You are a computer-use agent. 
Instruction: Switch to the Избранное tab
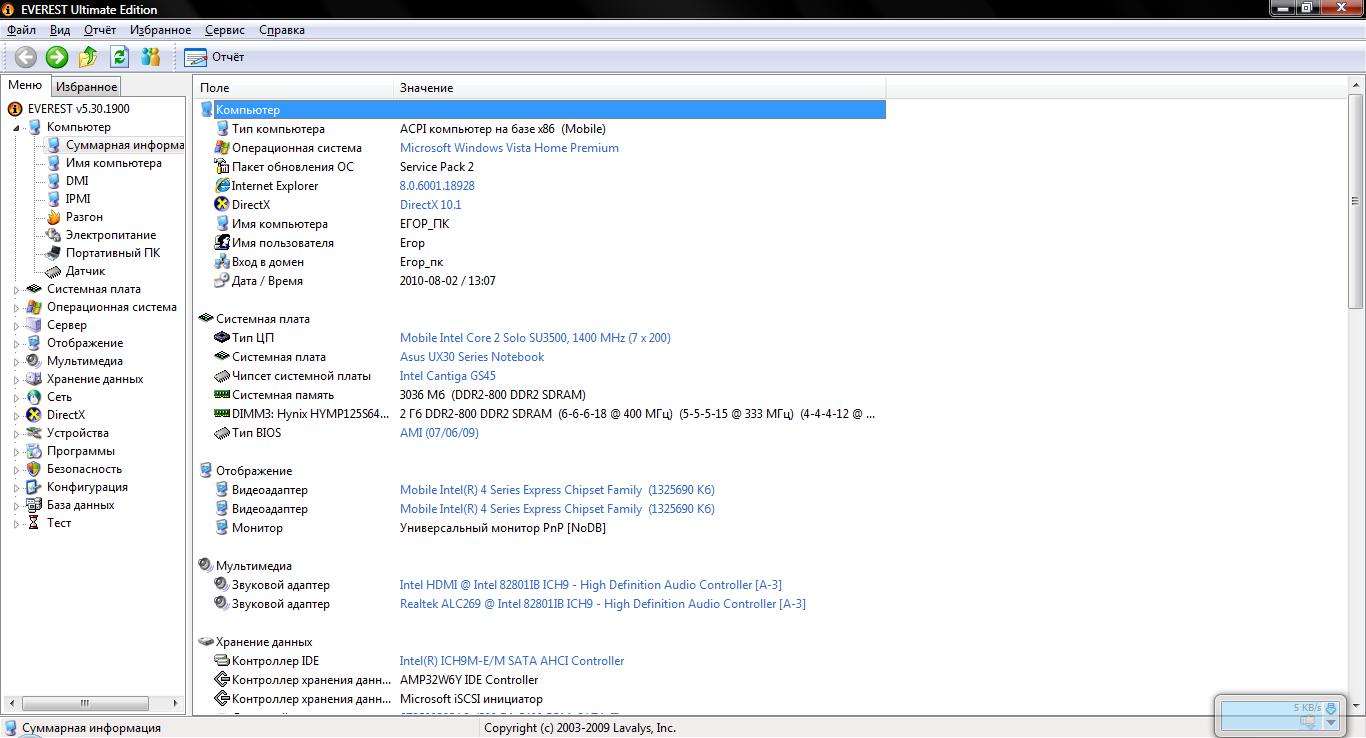(x=87, y=87)
